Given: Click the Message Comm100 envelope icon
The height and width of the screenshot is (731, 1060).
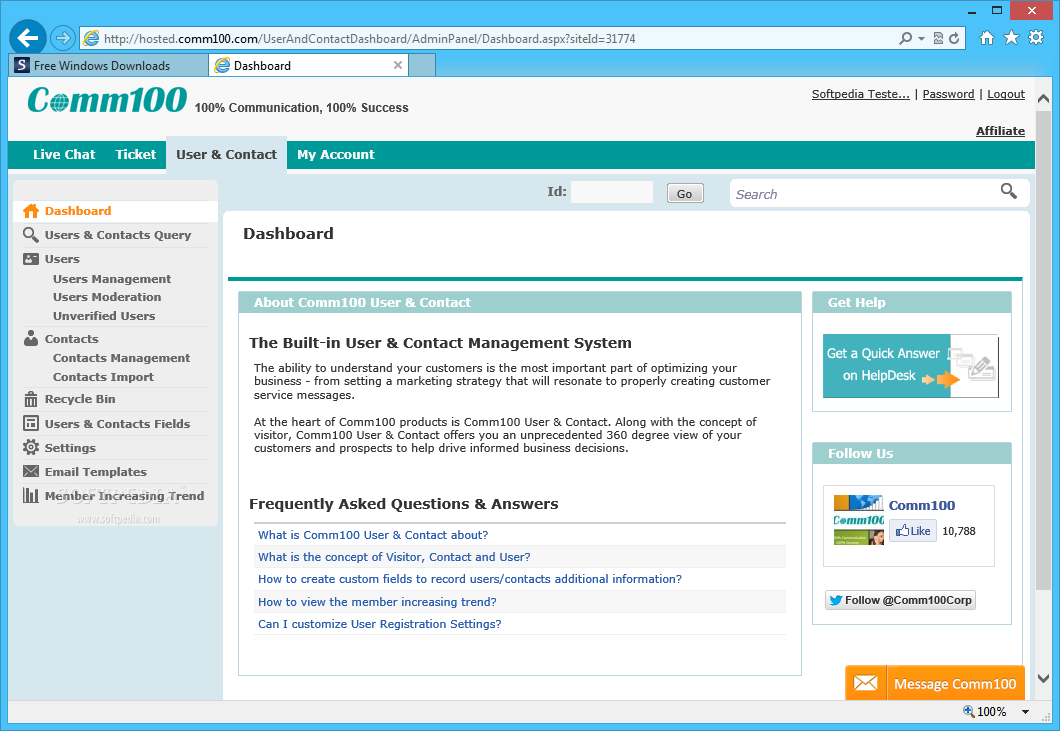Looking at the screenshot, I should pyautogui.click(x=865, y=683).
